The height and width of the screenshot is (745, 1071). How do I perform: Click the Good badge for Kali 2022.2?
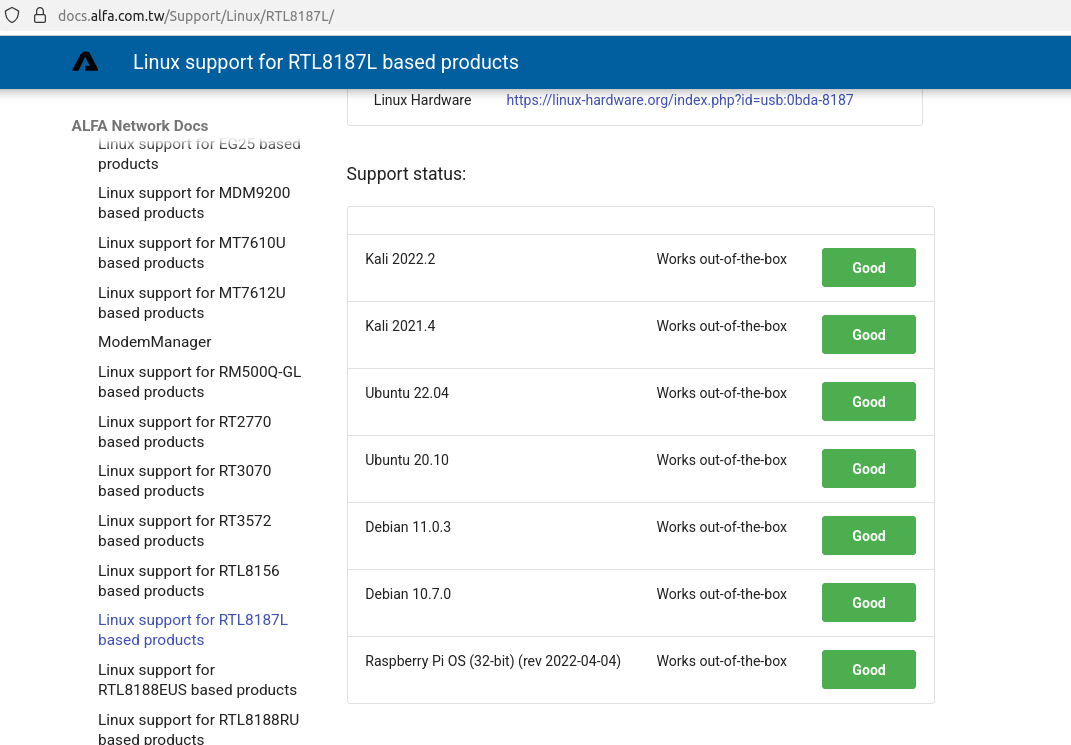pyautogui.click(x=868, y=268)
